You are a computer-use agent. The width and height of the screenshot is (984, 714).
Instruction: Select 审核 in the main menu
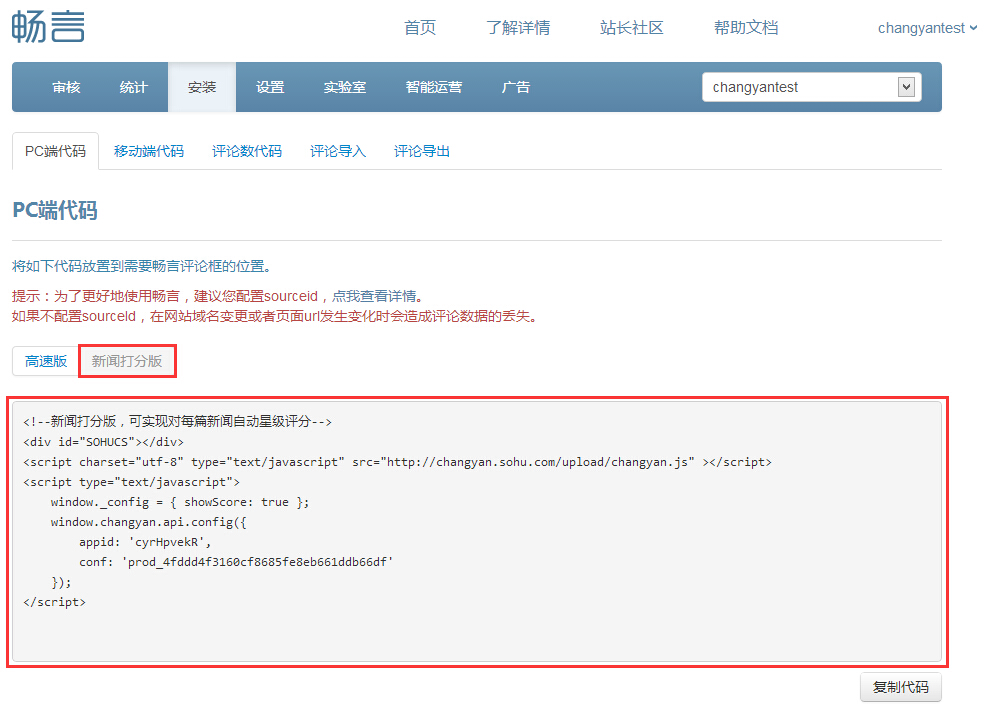click(x=67, y=88)
